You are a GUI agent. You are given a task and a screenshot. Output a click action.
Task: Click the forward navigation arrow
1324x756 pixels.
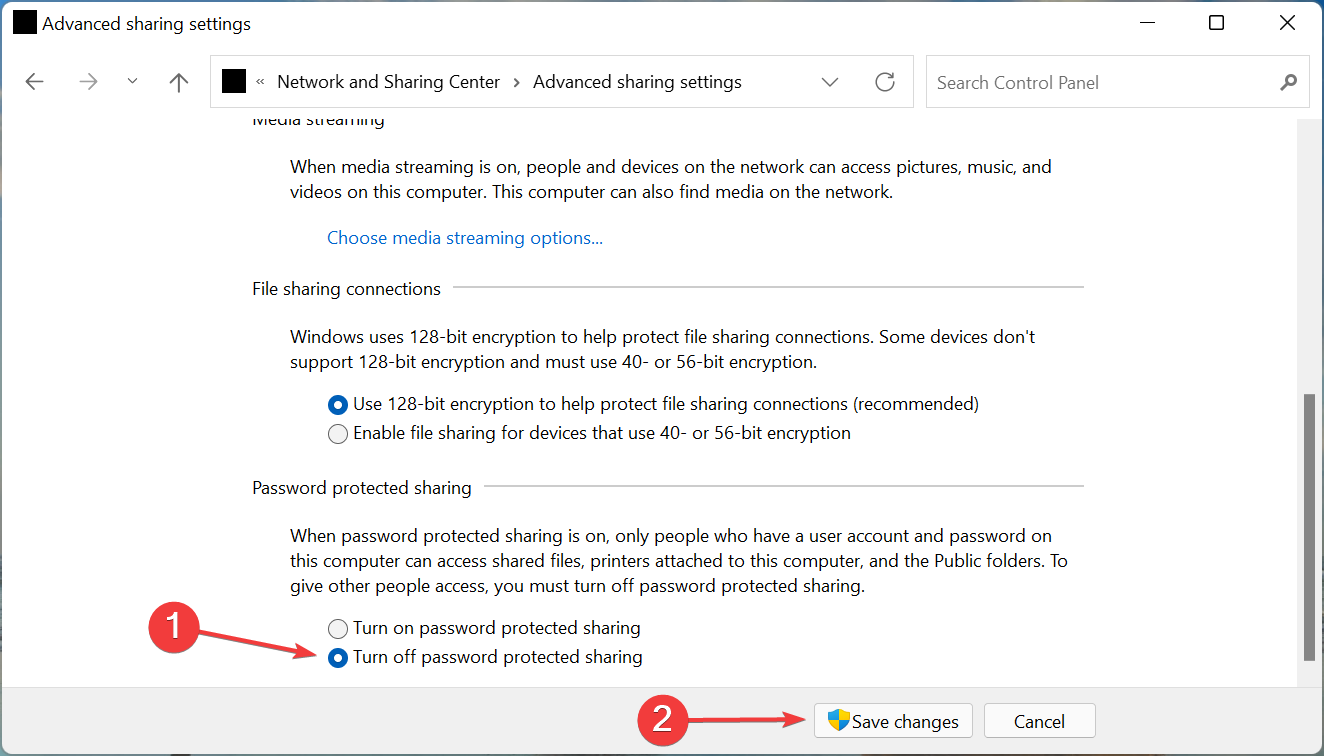point(88,81)
